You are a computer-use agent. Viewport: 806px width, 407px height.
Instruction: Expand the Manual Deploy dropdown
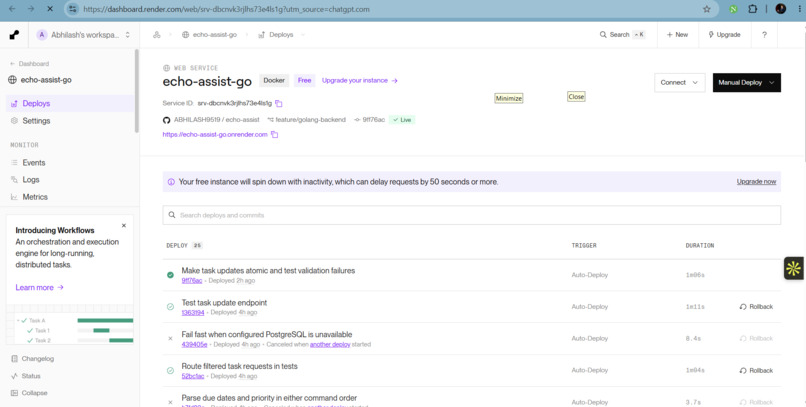[746, 83]
